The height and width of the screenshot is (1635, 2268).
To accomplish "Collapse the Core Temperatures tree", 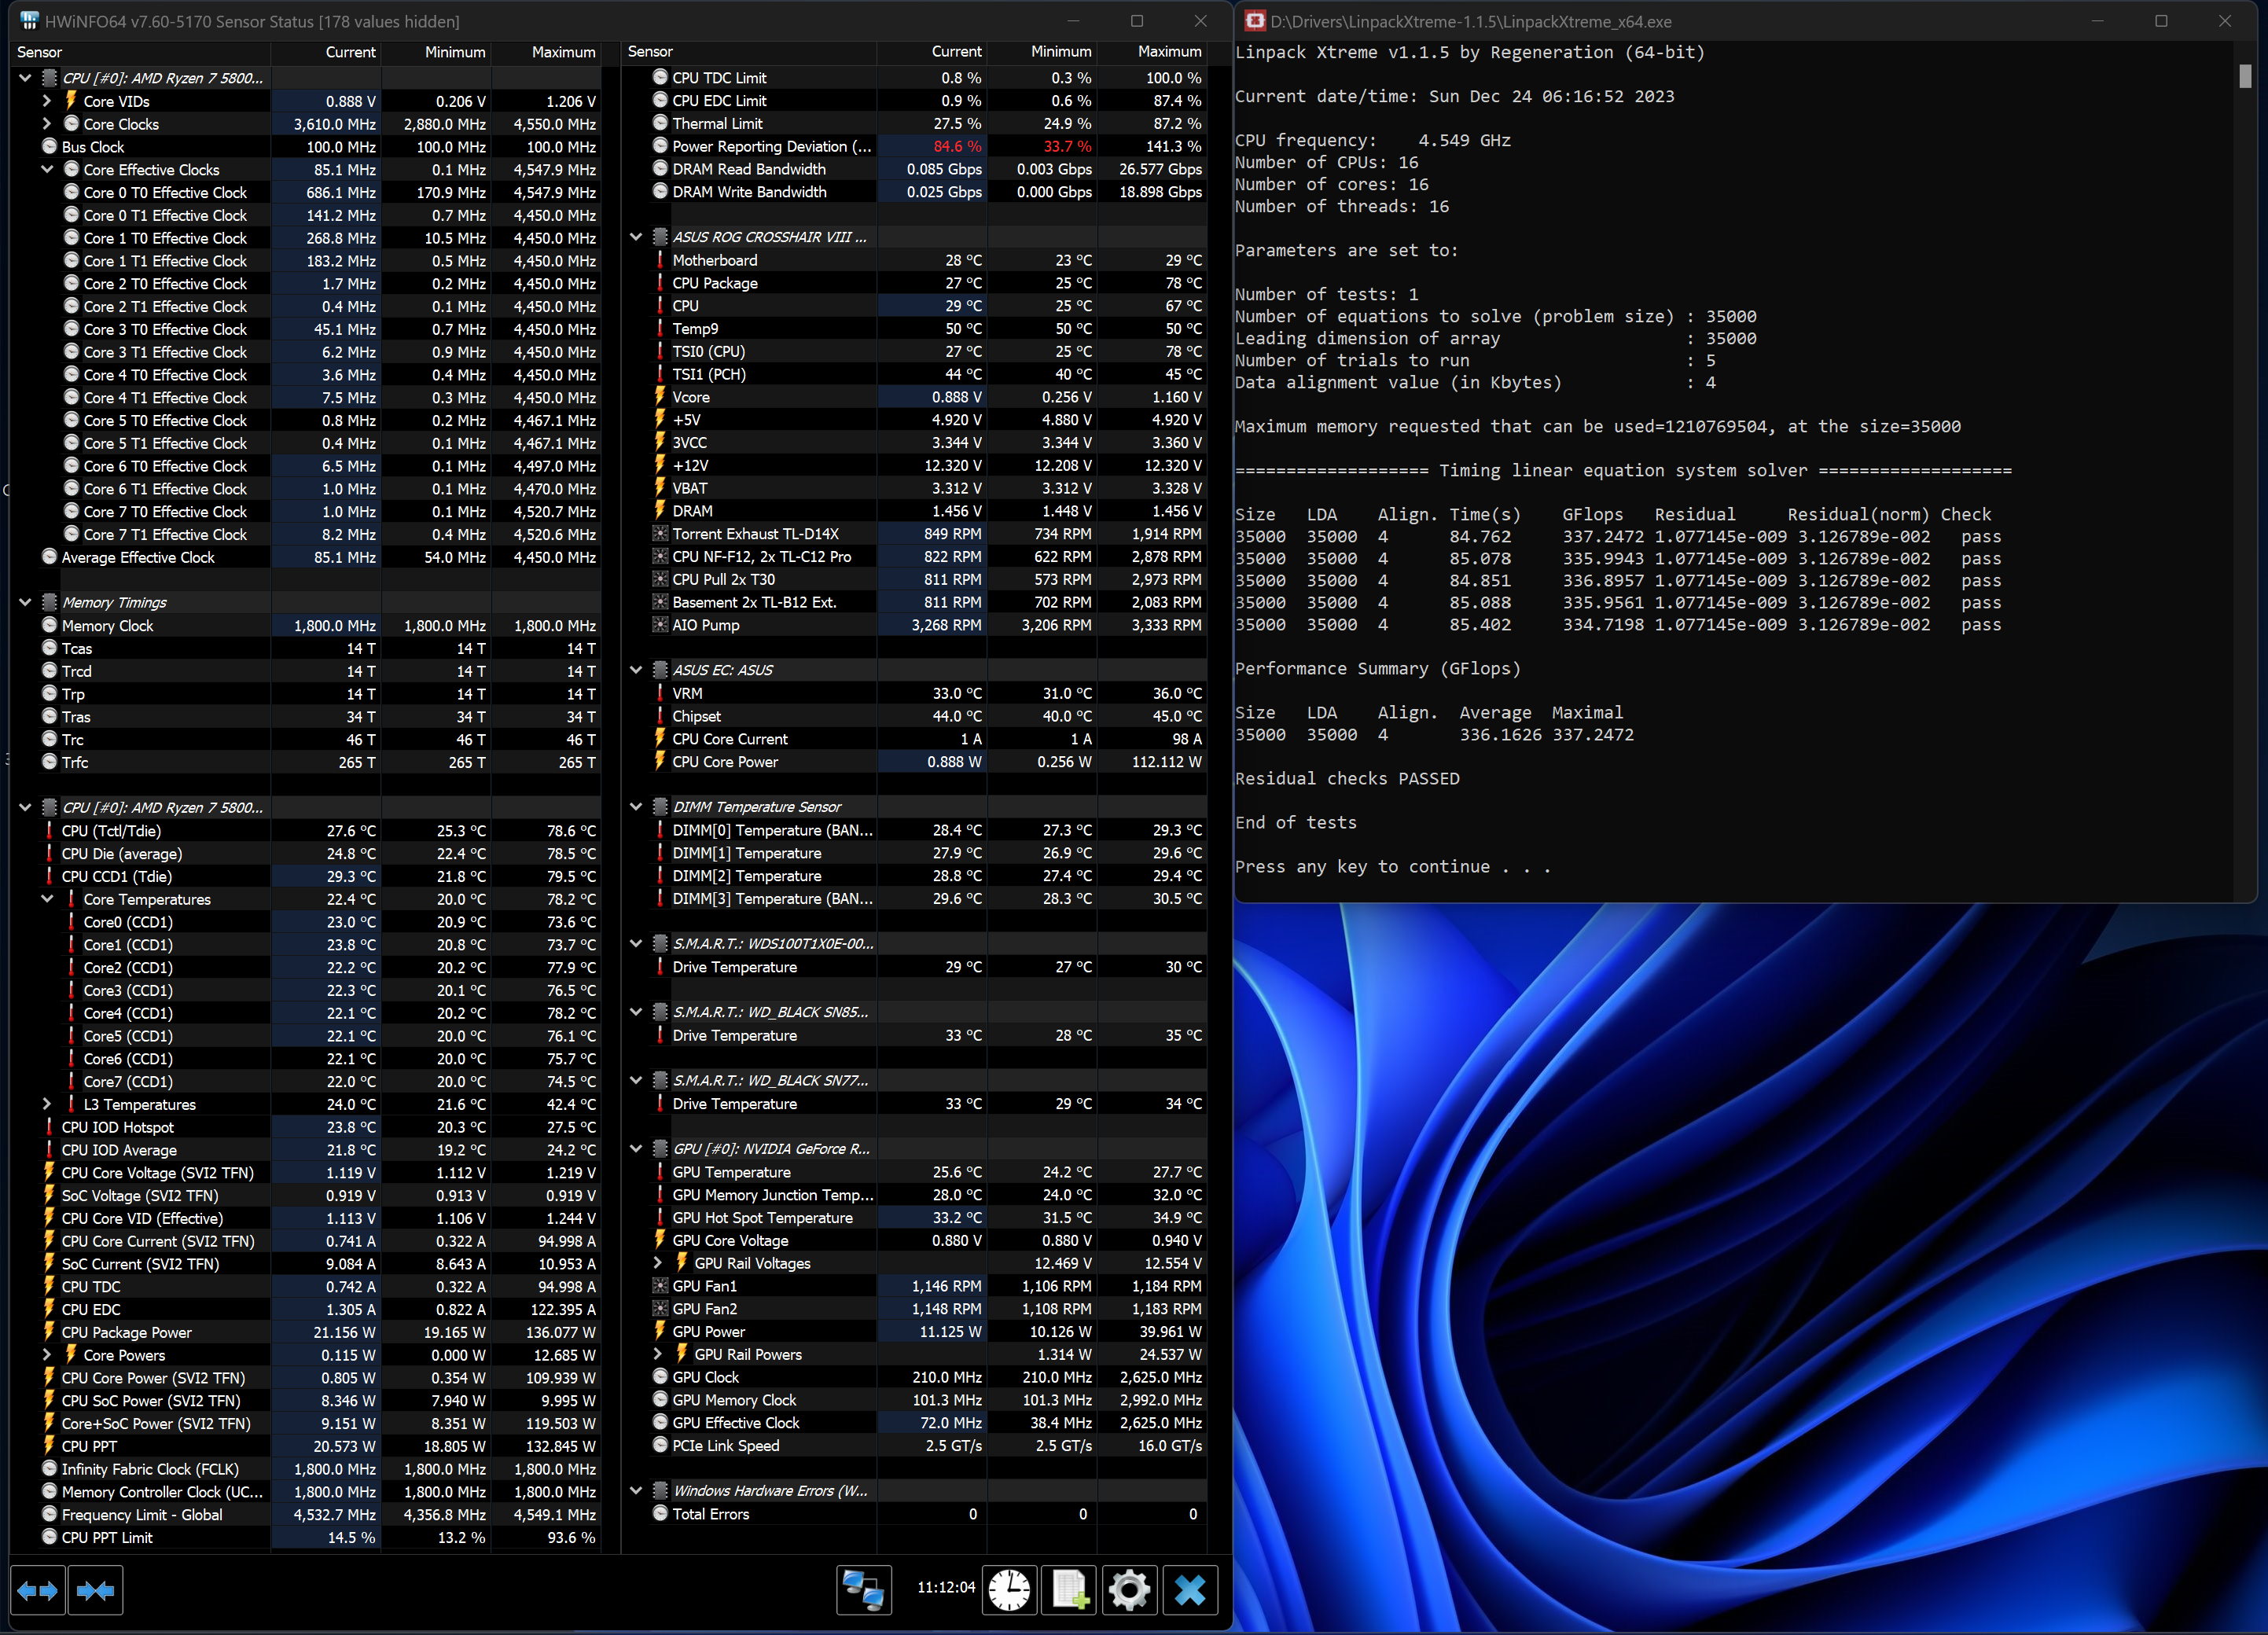I will (47, 899).
